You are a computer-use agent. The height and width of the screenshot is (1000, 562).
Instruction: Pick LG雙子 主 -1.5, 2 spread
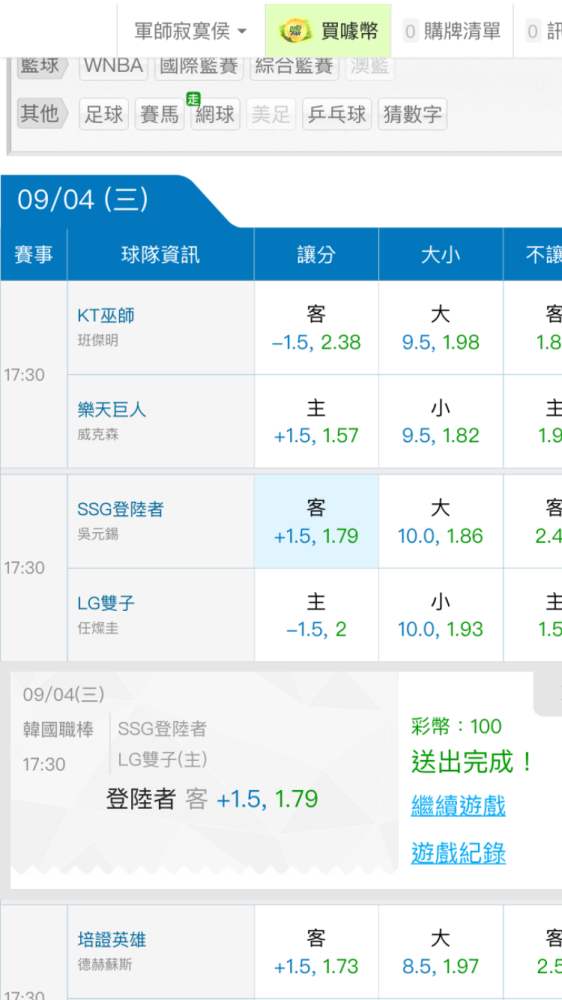pos(316,615)
